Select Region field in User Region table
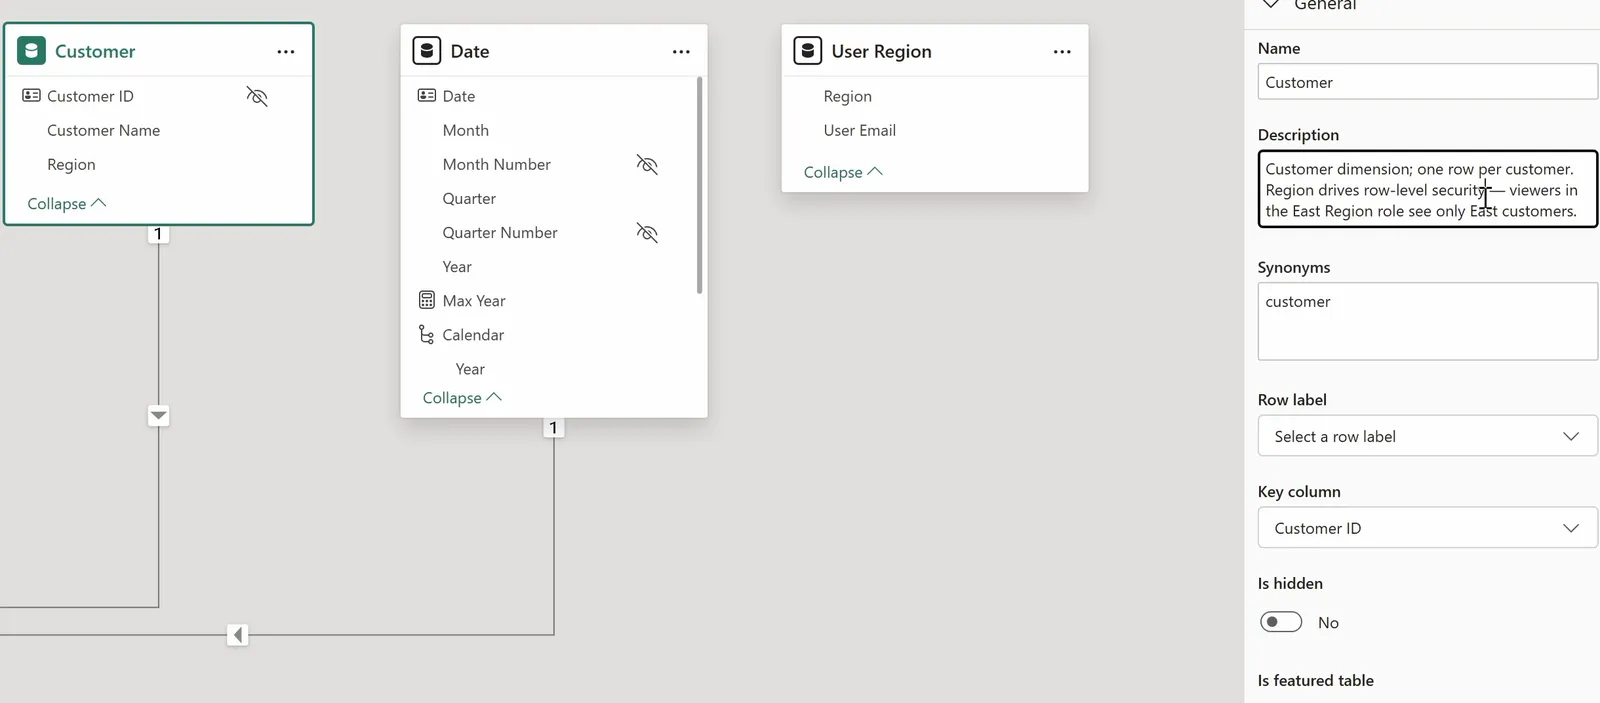This screenshot has width=1600, height=703. (x=848, y=96)
